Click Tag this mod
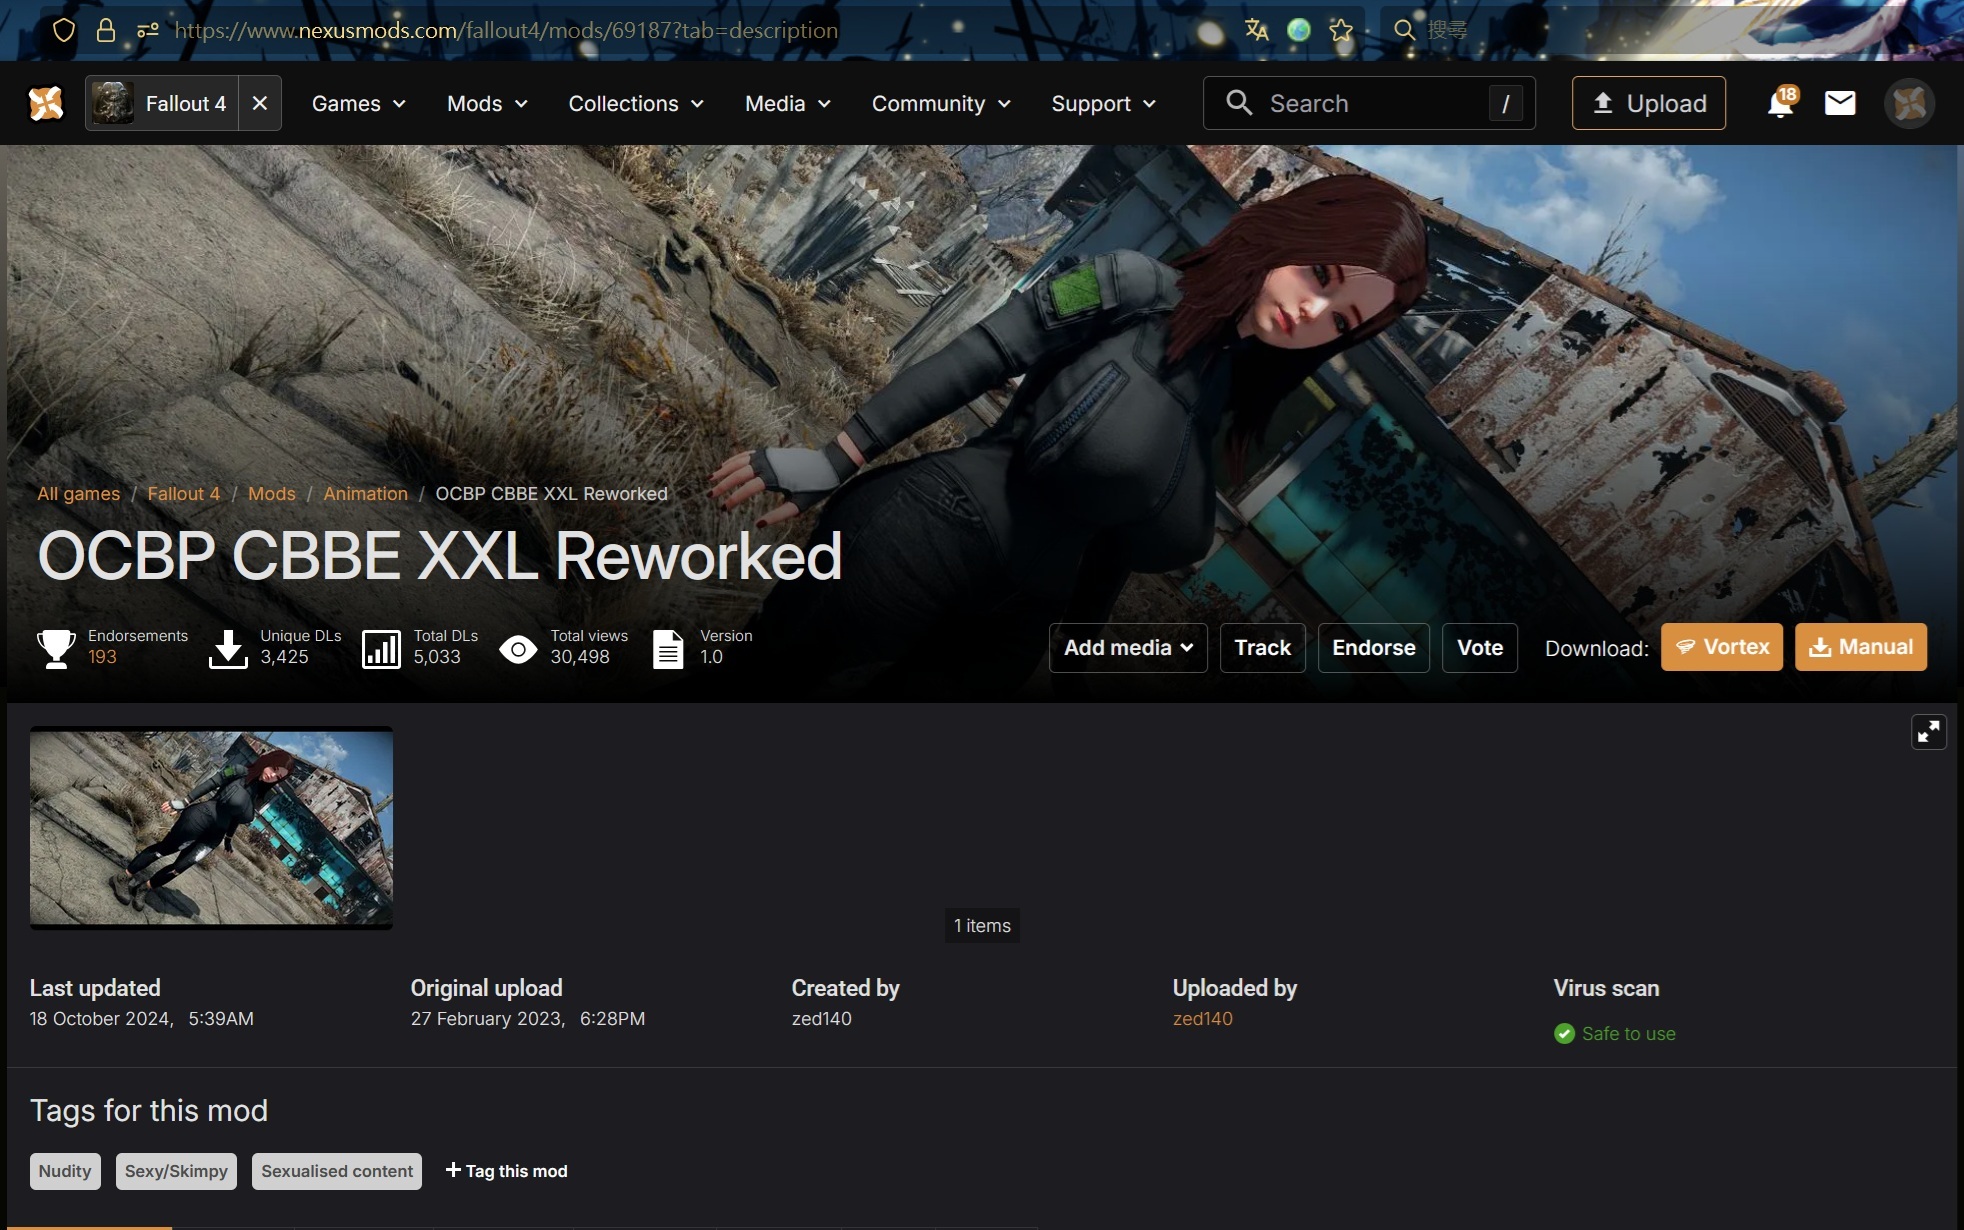The height and width of the screenshot is (1230, 1964). [506, 1171]
